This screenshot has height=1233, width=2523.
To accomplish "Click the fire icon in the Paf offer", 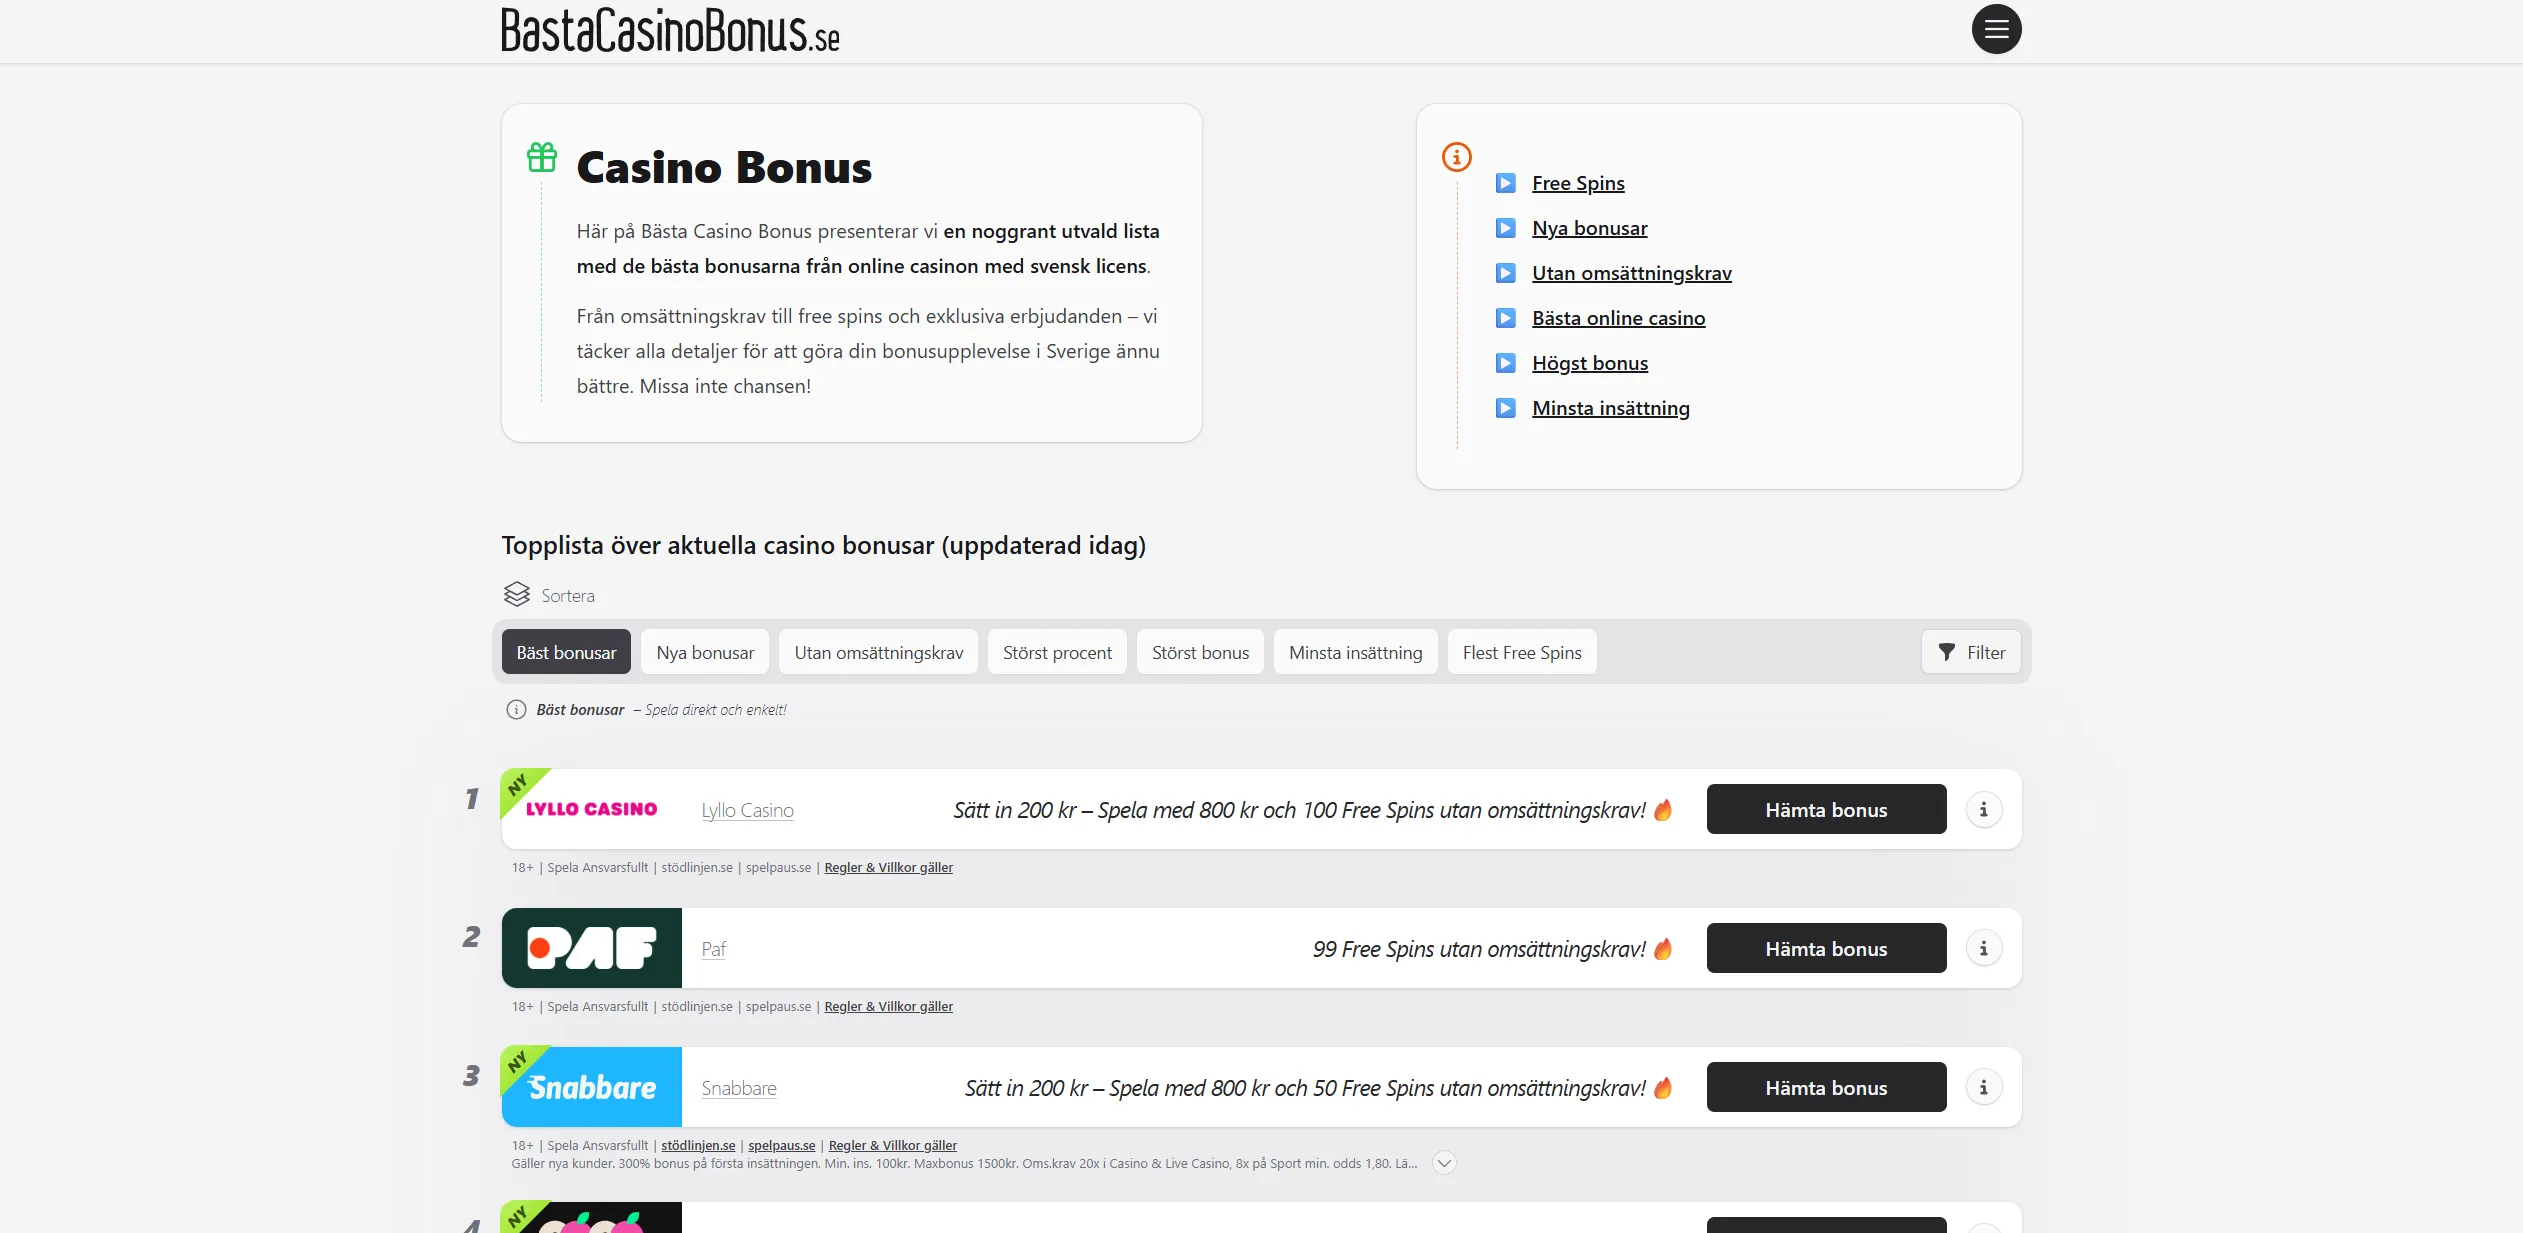I will click(1663, 948).
